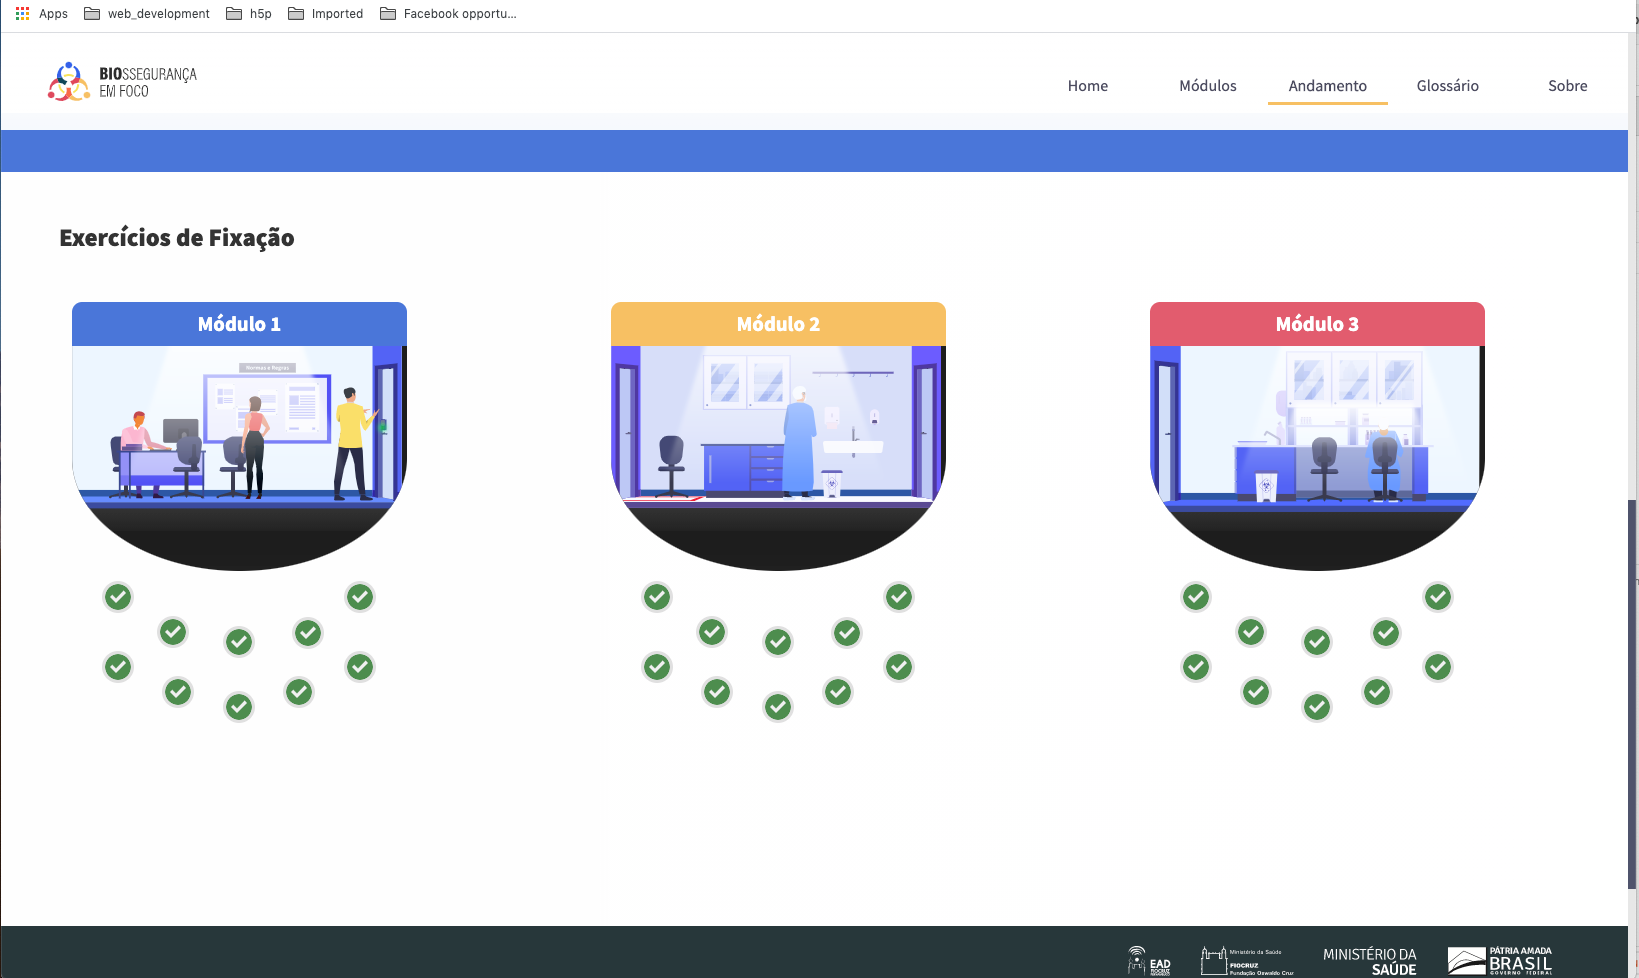Viewport: 1639px width, 978px height.
Task: Click bottom-center checkmark under Módulo 1
Action: (239, 707)
